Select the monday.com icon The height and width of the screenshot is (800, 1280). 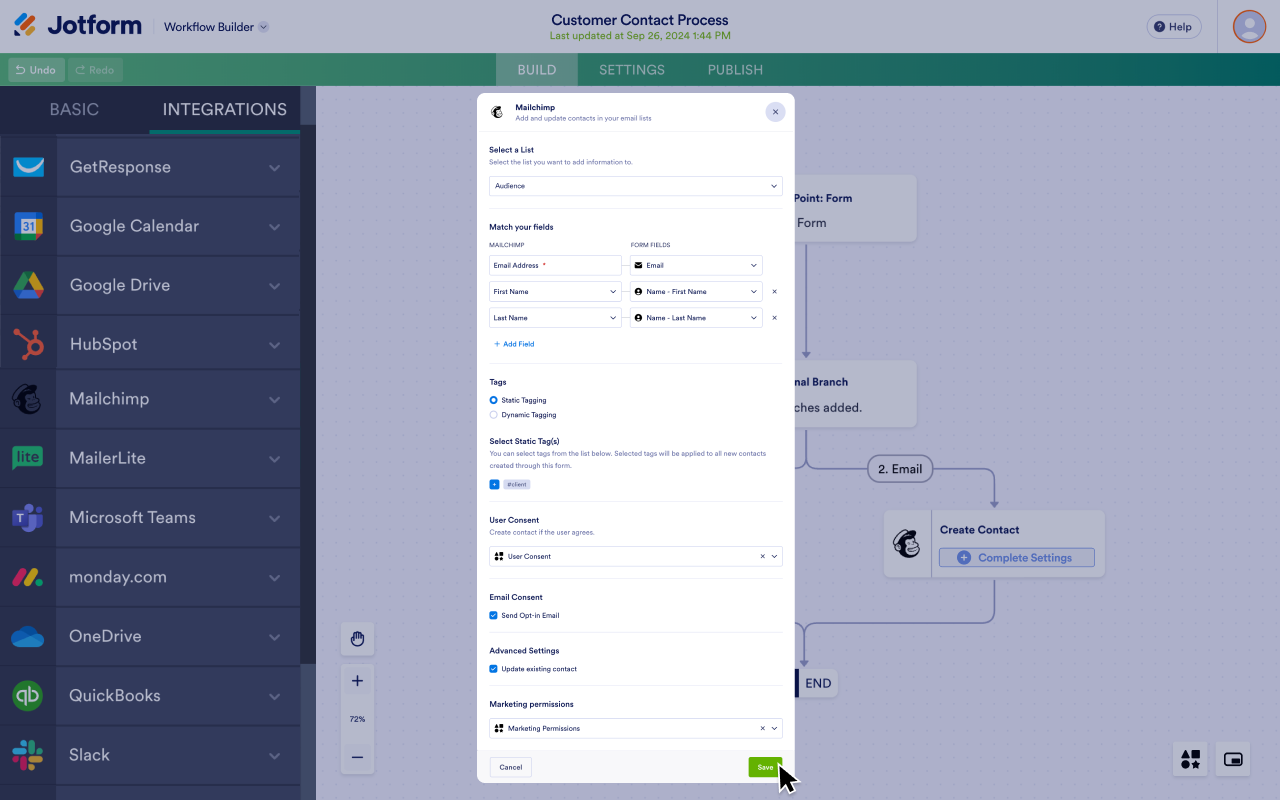pyautogui.click(x=27, y=577)
